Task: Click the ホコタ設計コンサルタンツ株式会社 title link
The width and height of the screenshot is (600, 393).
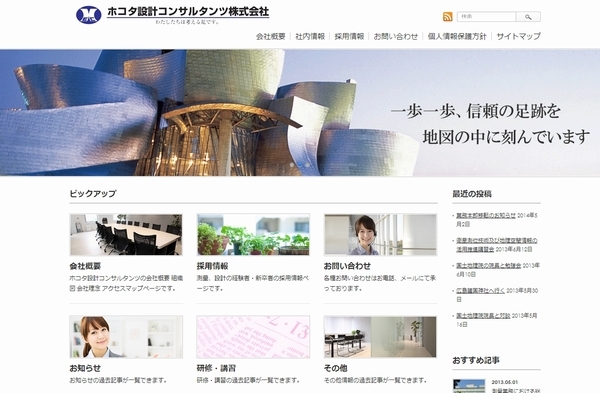Action: click(188, 11)
